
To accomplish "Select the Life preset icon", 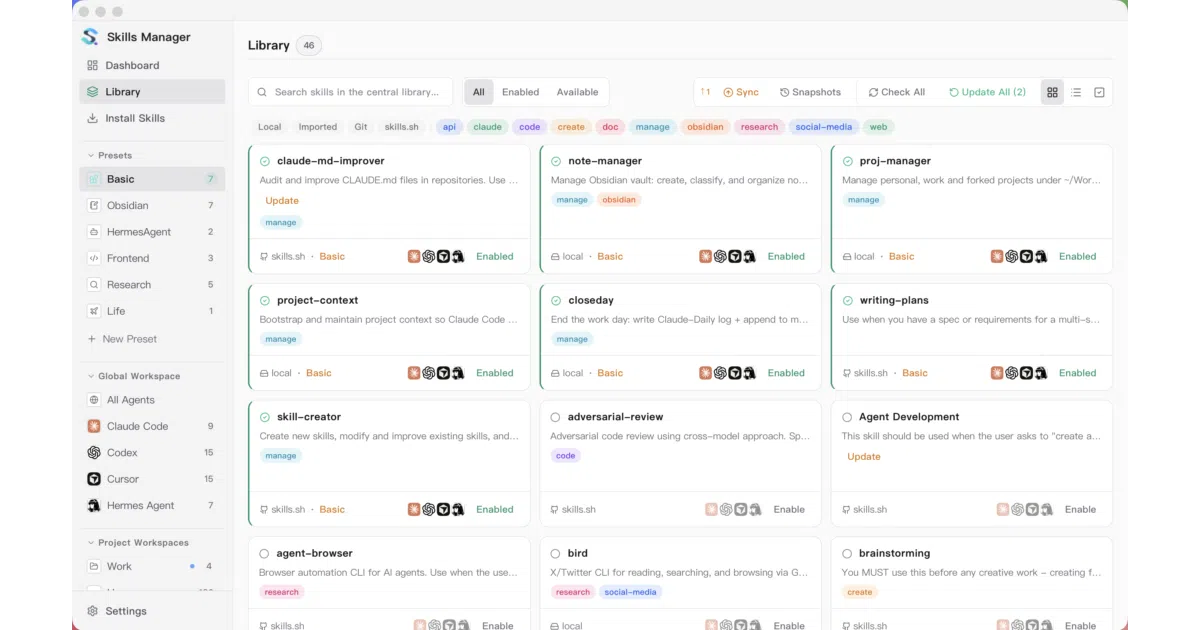I will click(94, 311).
